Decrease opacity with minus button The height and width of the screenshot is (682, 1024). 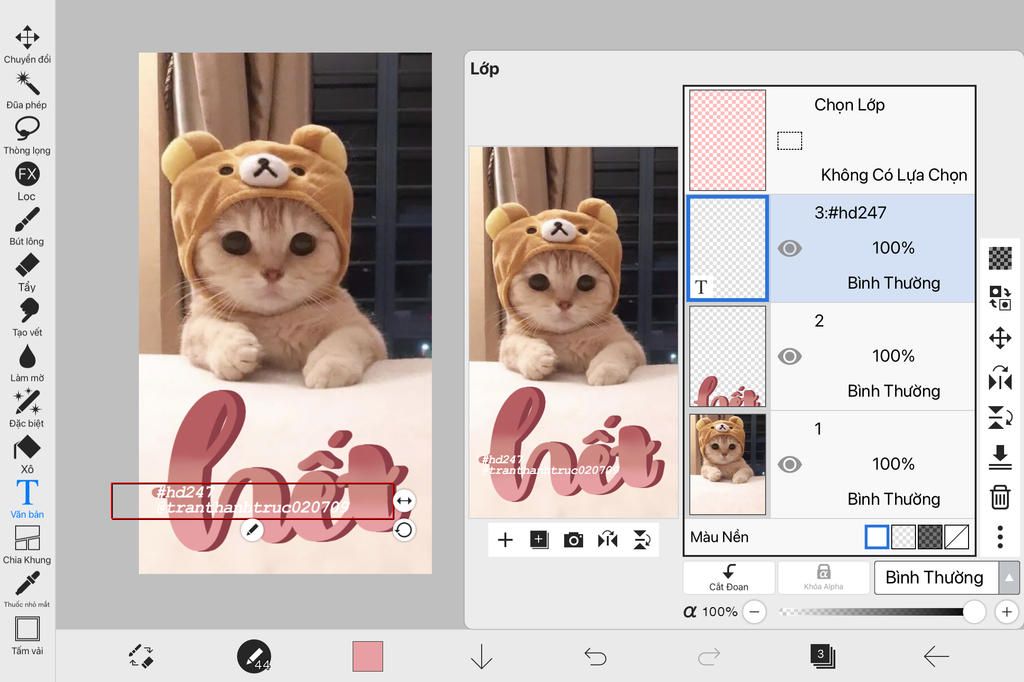pos(754,611)
